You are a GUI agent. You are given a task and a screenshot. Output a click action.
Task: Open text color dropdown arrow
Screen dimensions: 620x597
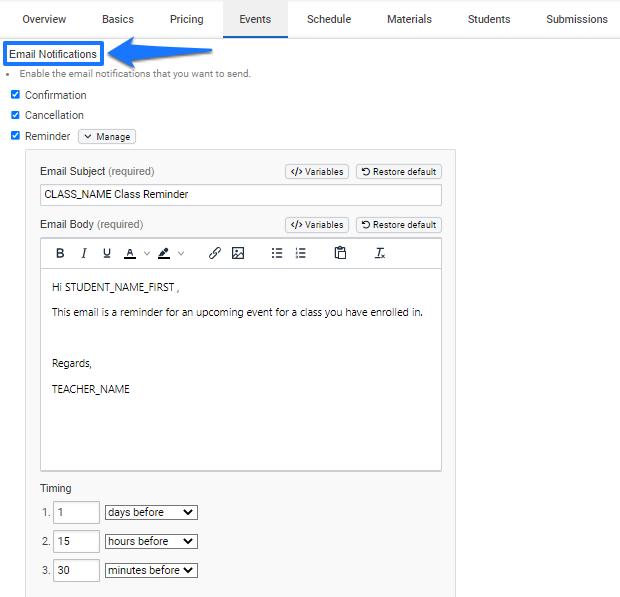[147, 253]
